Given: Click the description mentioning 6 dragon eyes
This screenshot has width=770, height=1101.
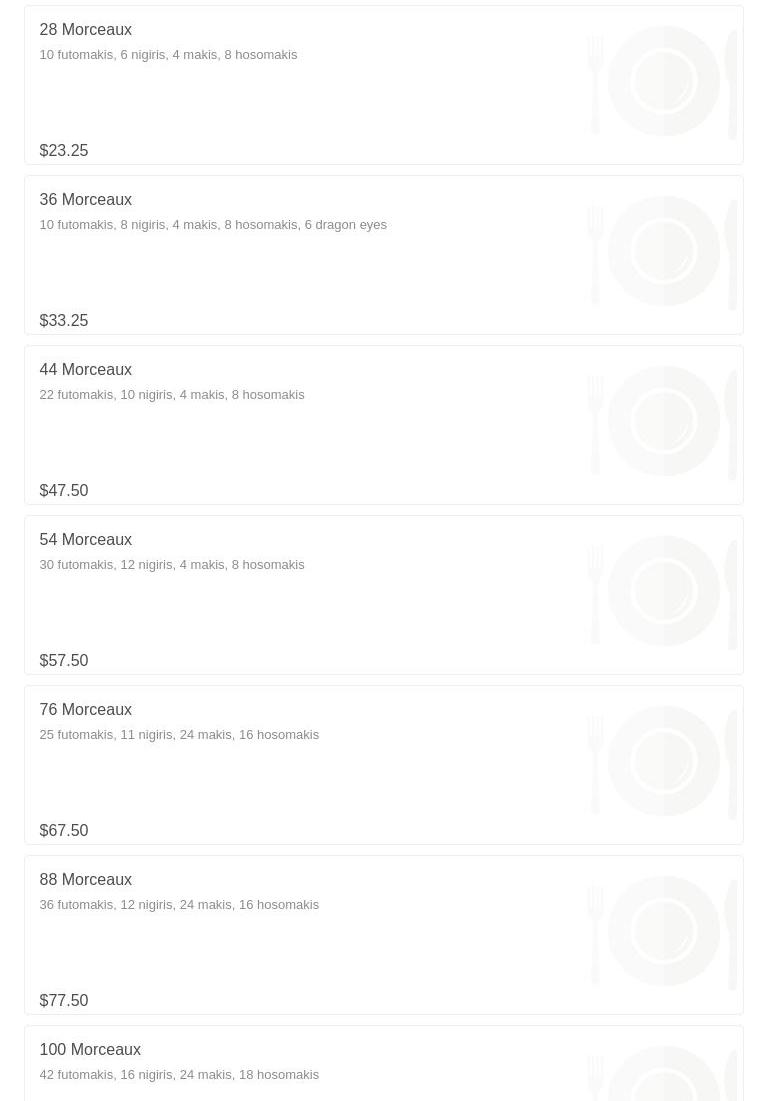Looking at the screenshot, I should pos(213,225).
